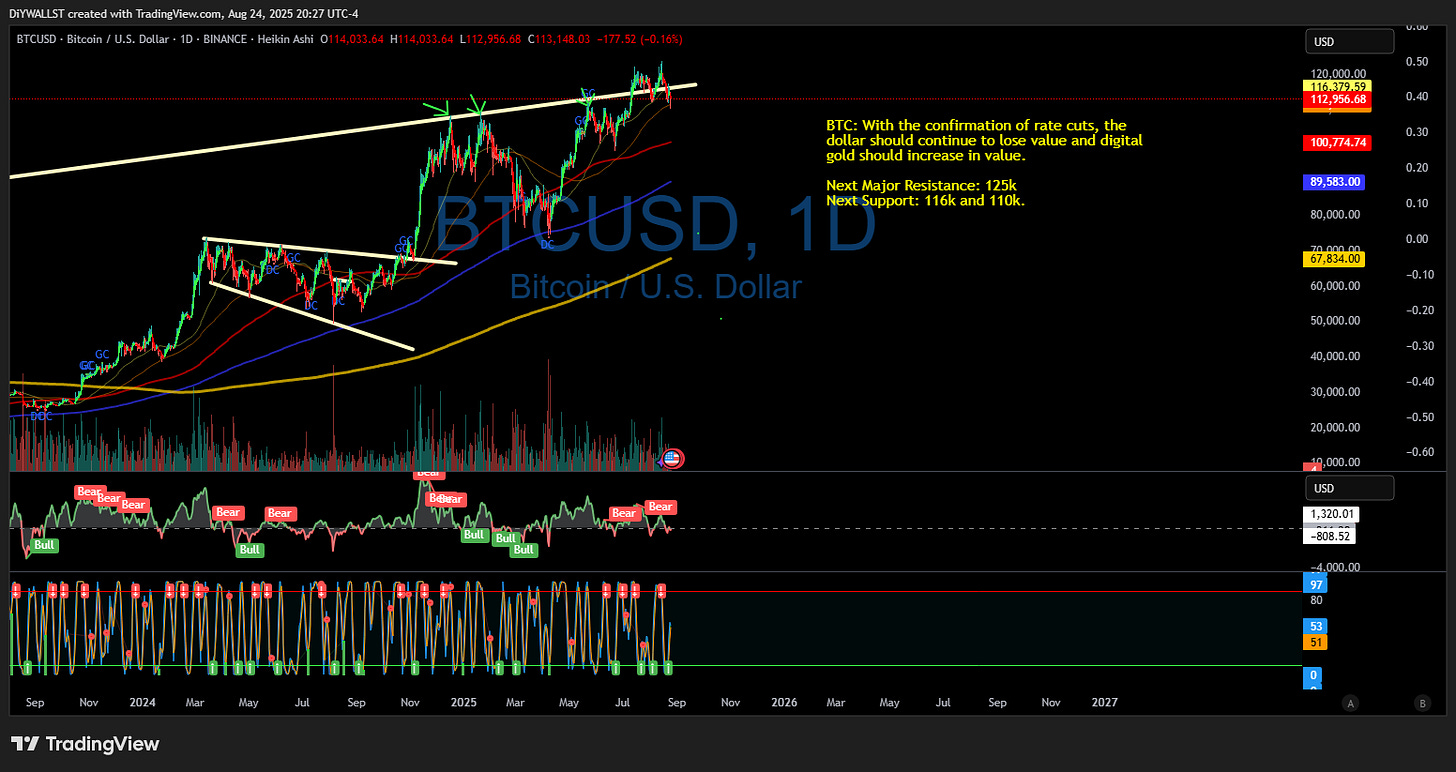Click the red 100,774.74 price label
Viewport: 1456px width, 772px height.
coord(1336,143)
